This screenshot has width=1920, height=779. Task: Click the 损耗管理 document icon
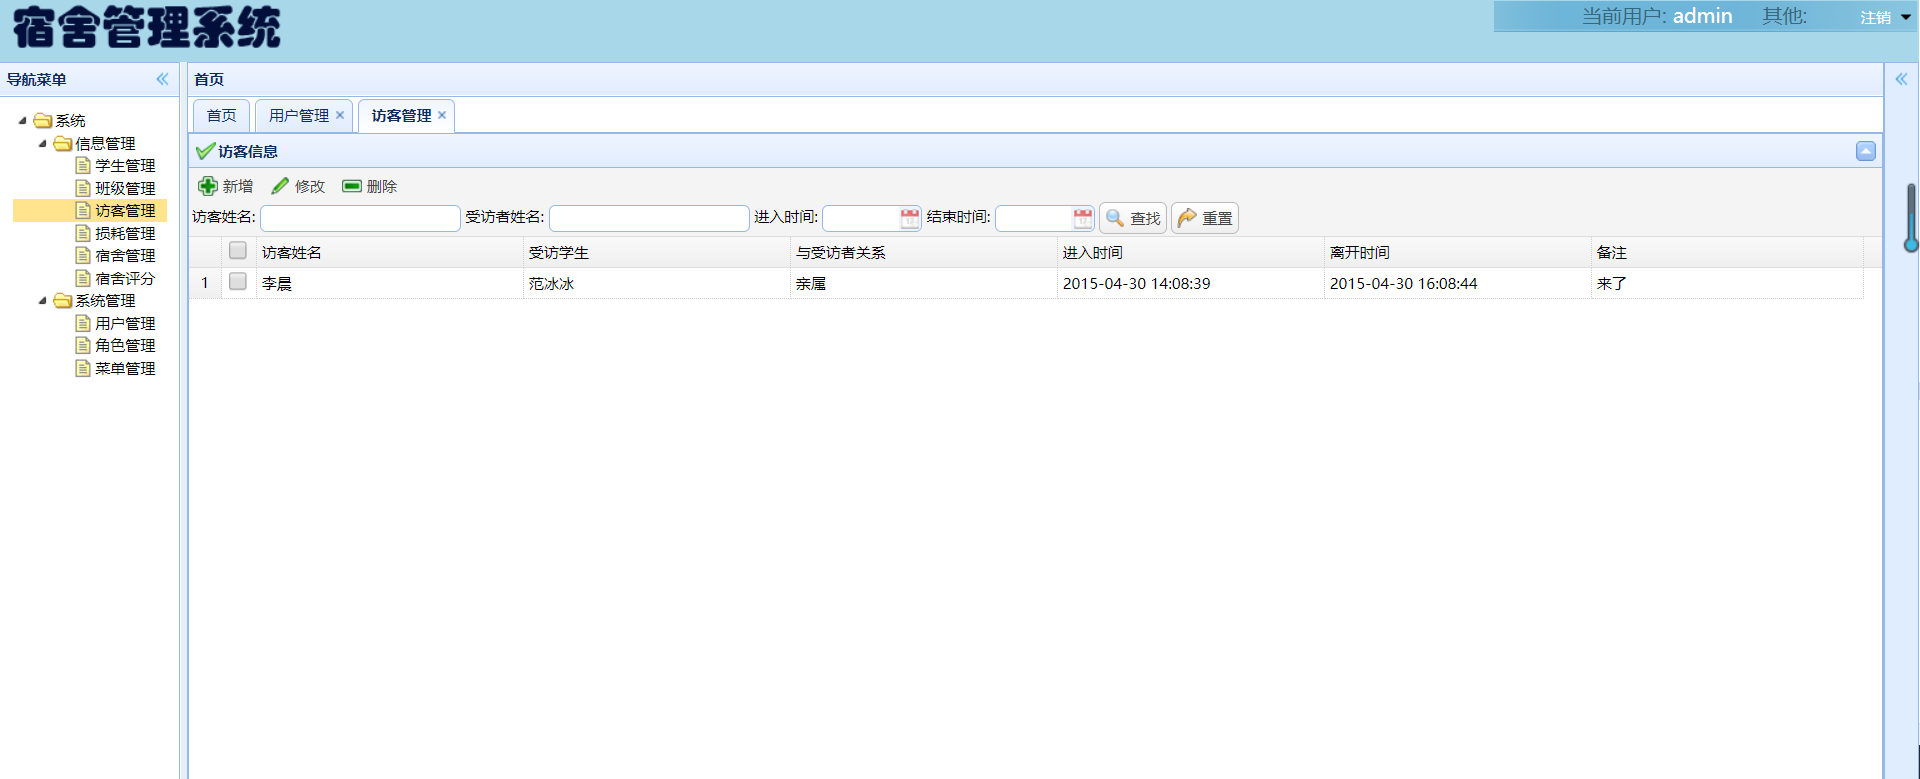point(83,233)
